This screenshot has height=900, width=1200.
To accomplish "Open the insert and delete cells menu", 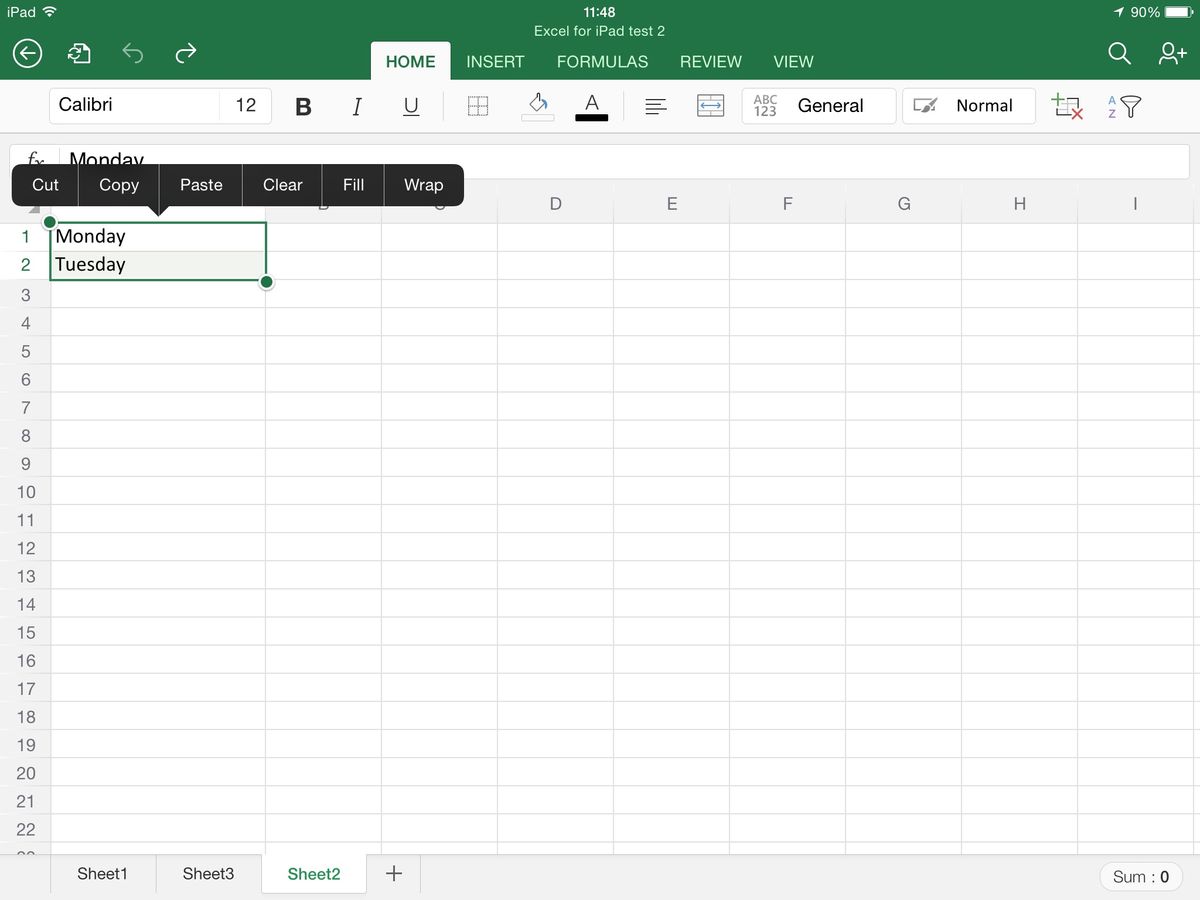I will click(x=1066, y=106).
